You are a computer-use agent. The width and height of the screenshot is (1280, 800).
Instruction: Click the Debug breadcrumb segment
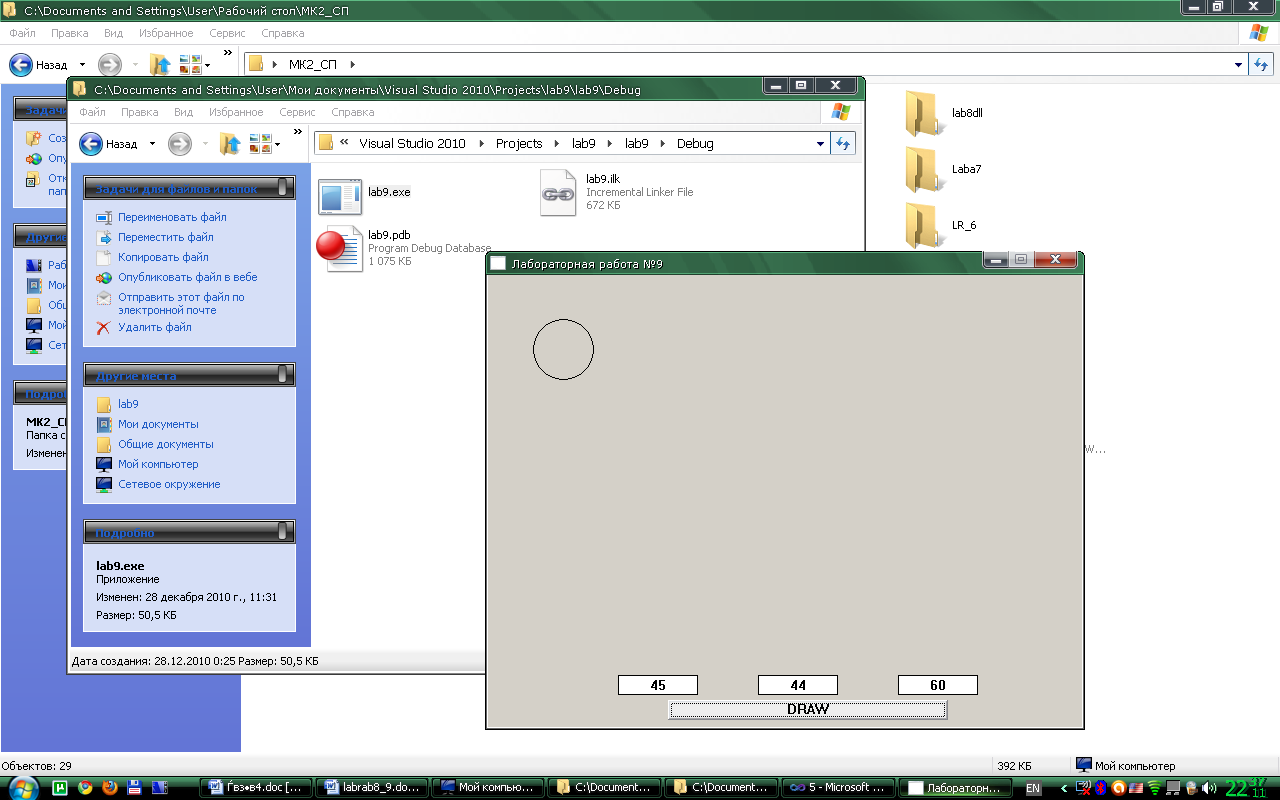tap(695, 143)
